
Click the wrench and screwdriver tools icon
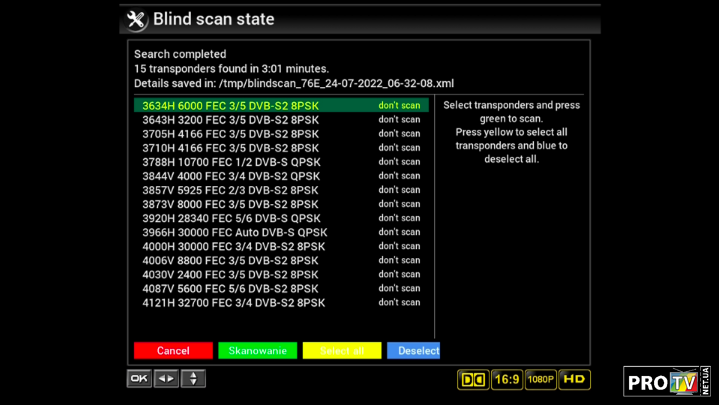136,19
